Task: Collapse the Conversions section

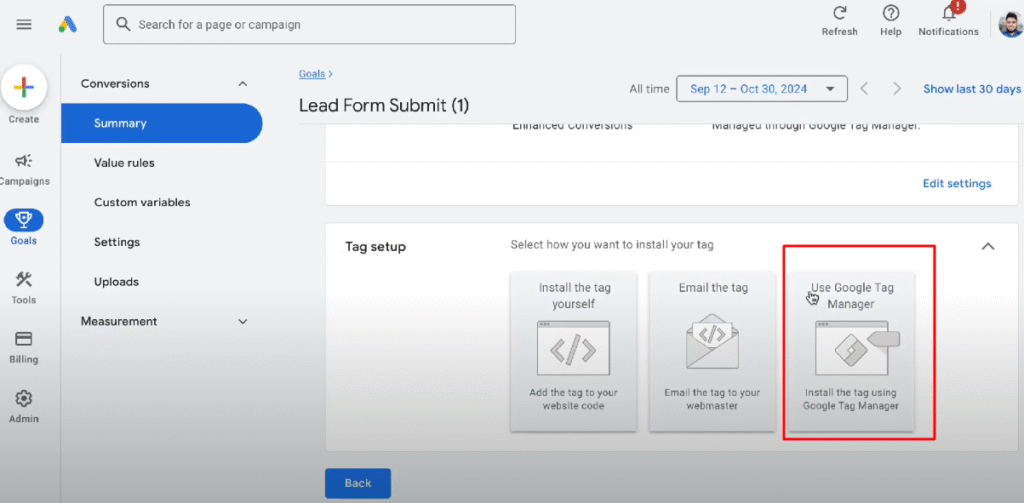Action: (x=242, y=84)
